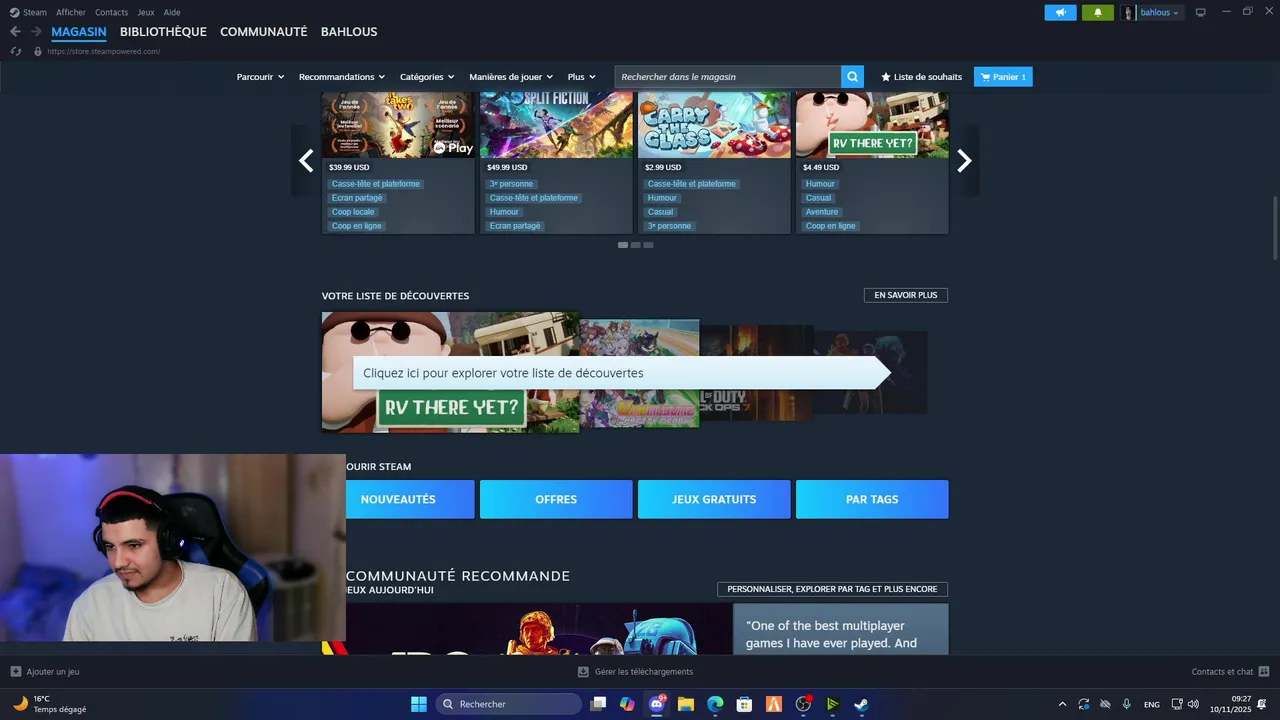This screenshot has width=1280, height=720.
Task: Show next games with the carousel right arrow
Action: [964, 160]
